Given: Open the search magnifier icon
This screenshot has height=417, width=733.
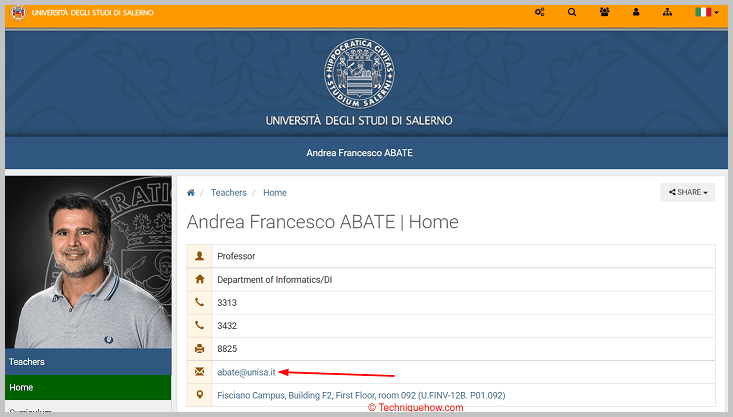Looking at the screenshot, I should (572, 12).
